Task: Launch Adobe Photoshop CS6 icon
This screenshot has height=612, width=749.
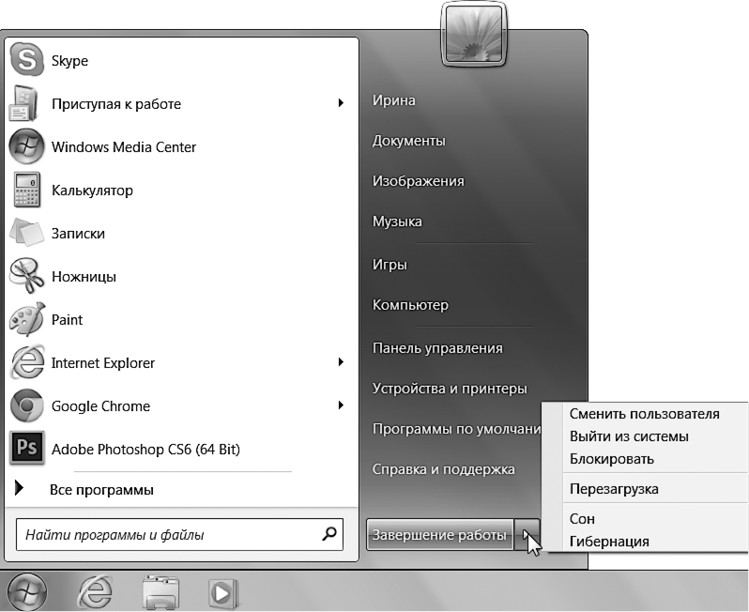Action: (26, 449)
